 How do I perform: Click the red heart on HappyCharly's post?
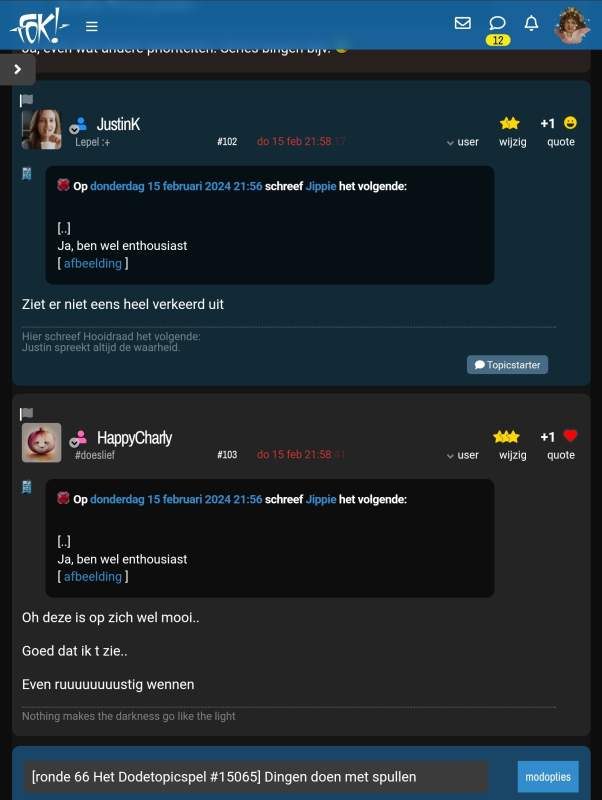(x=570, y=436)
